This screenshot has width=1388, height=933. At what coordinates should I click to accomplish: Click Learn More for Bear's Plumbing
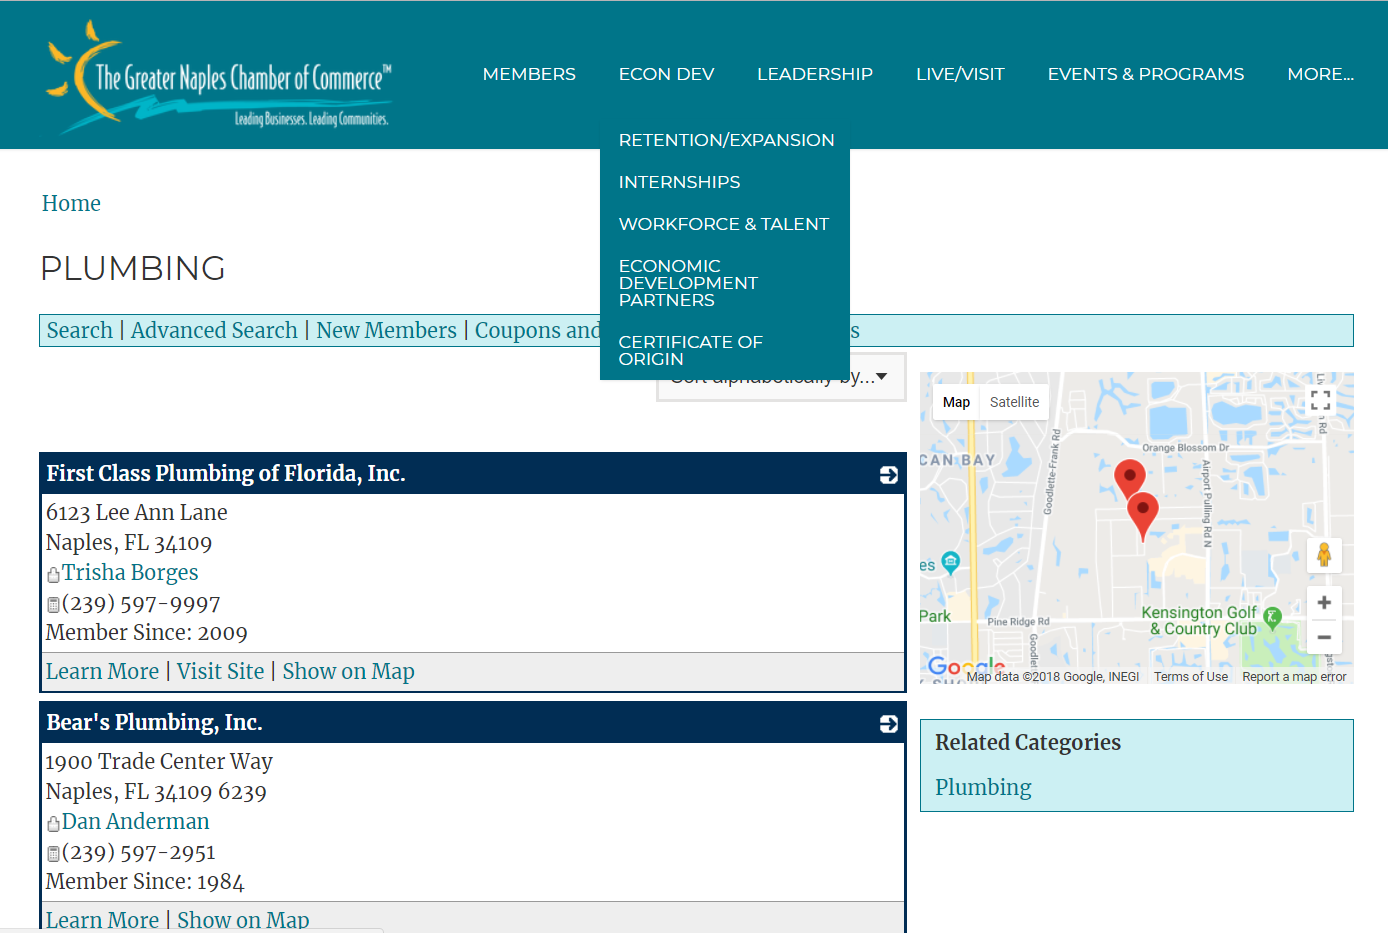click(x=102, y=920)
